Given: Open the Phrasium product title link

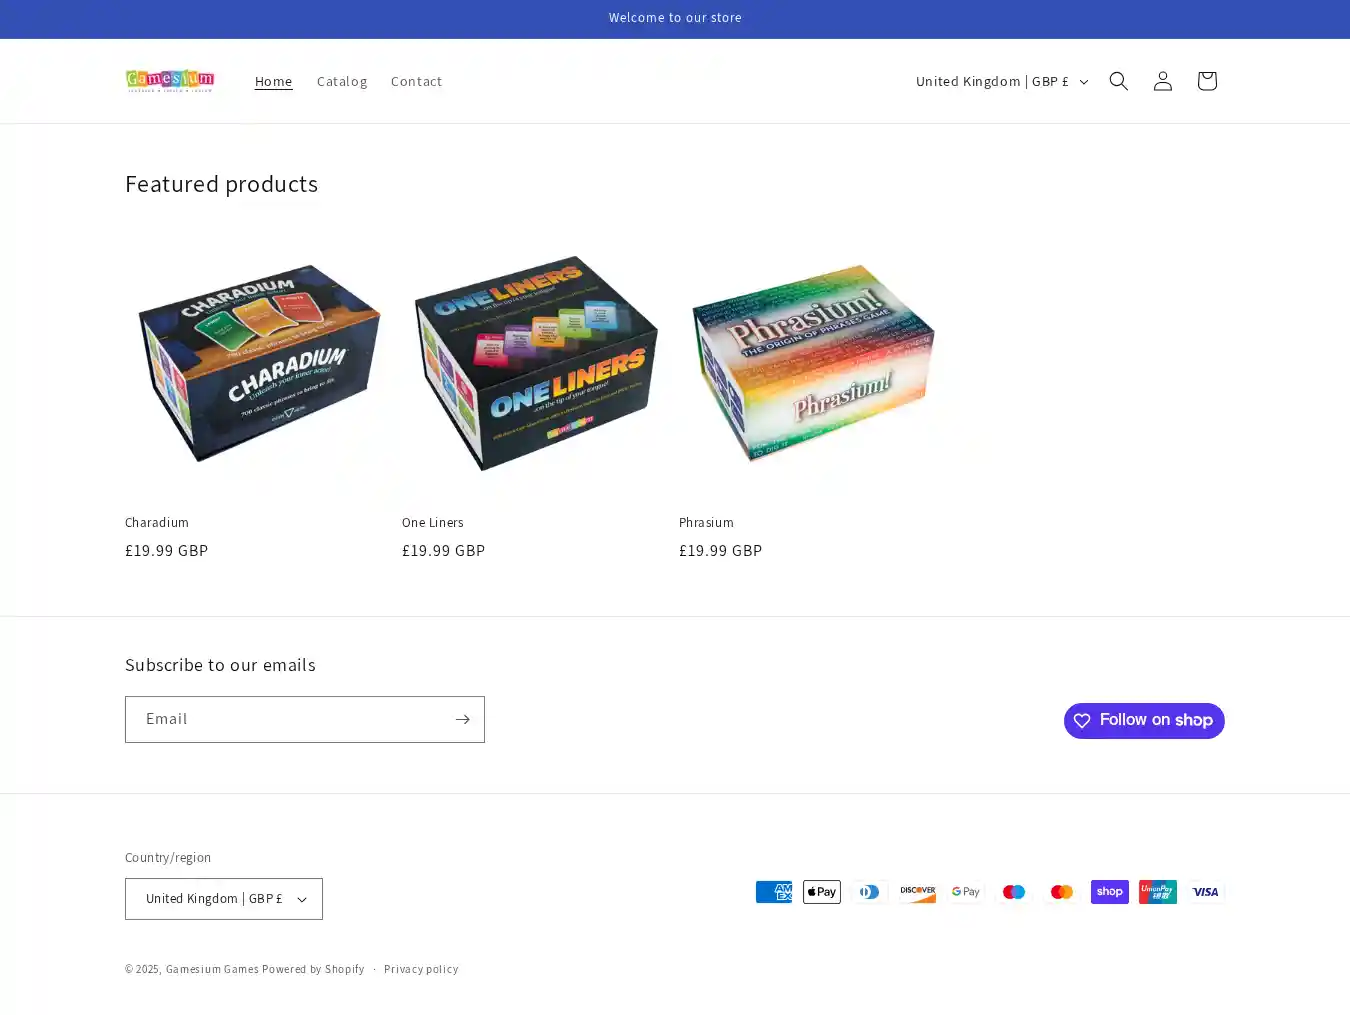Looking at the screenshot, I should tap(706, 523).
